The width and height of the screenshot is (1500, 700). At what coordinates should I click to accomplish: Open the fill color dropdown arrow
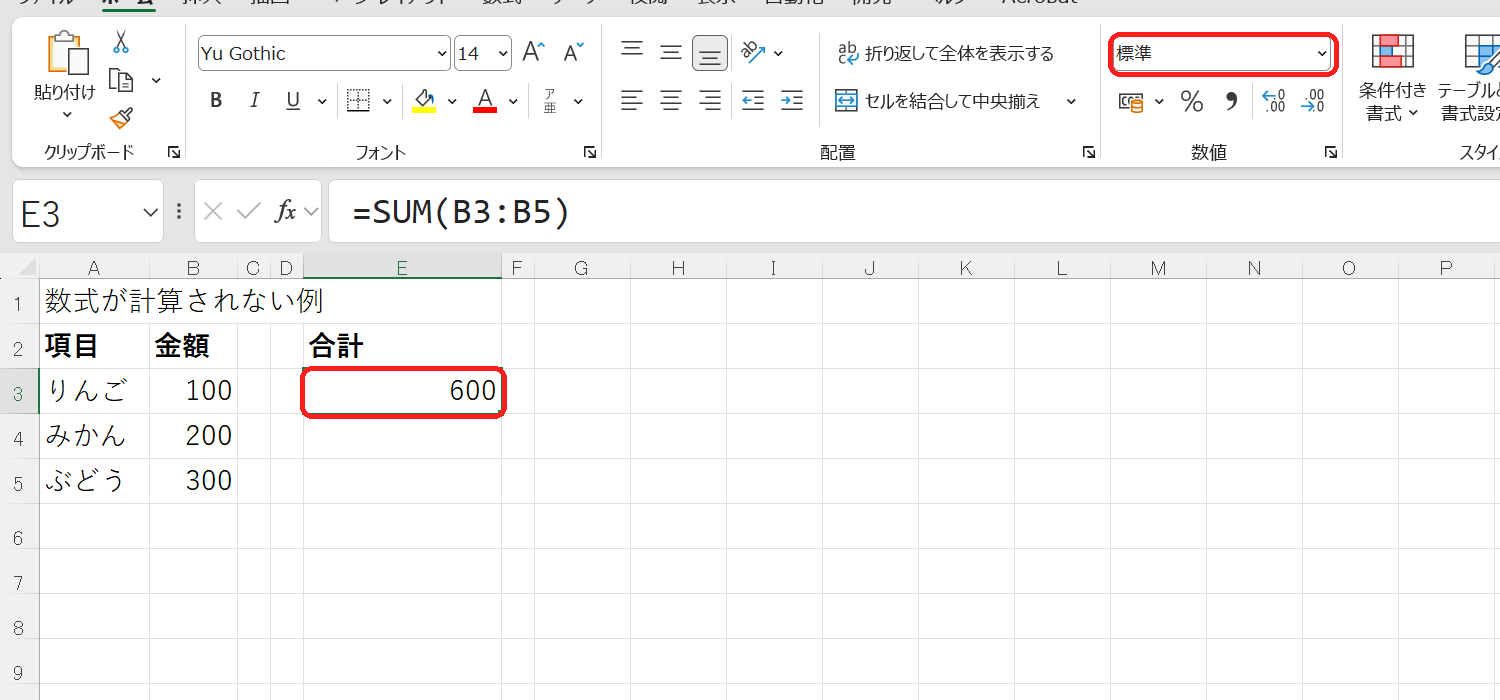(452, 101)
